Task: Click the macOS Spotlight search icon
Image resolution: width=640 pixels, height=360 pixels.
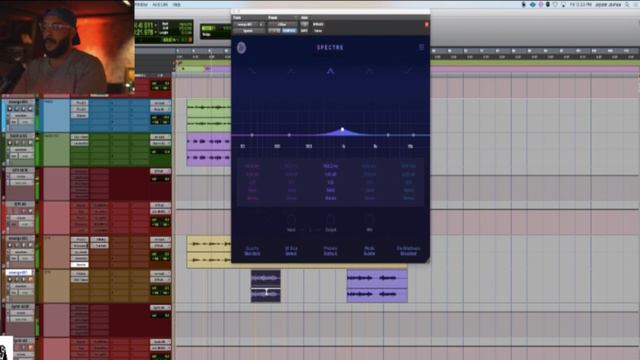Action: [x=627, y=4]
